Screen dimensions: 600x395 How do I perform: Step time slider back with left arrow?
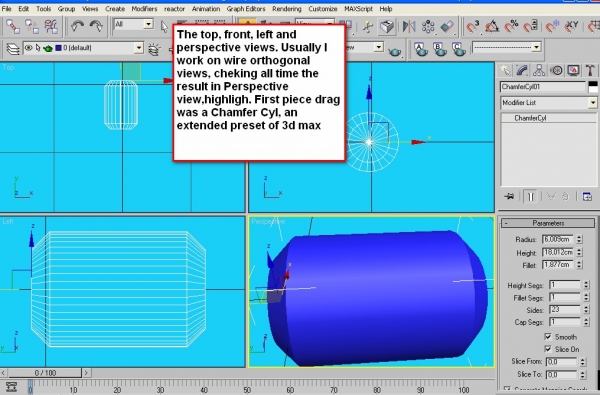(x=3, y=372)
